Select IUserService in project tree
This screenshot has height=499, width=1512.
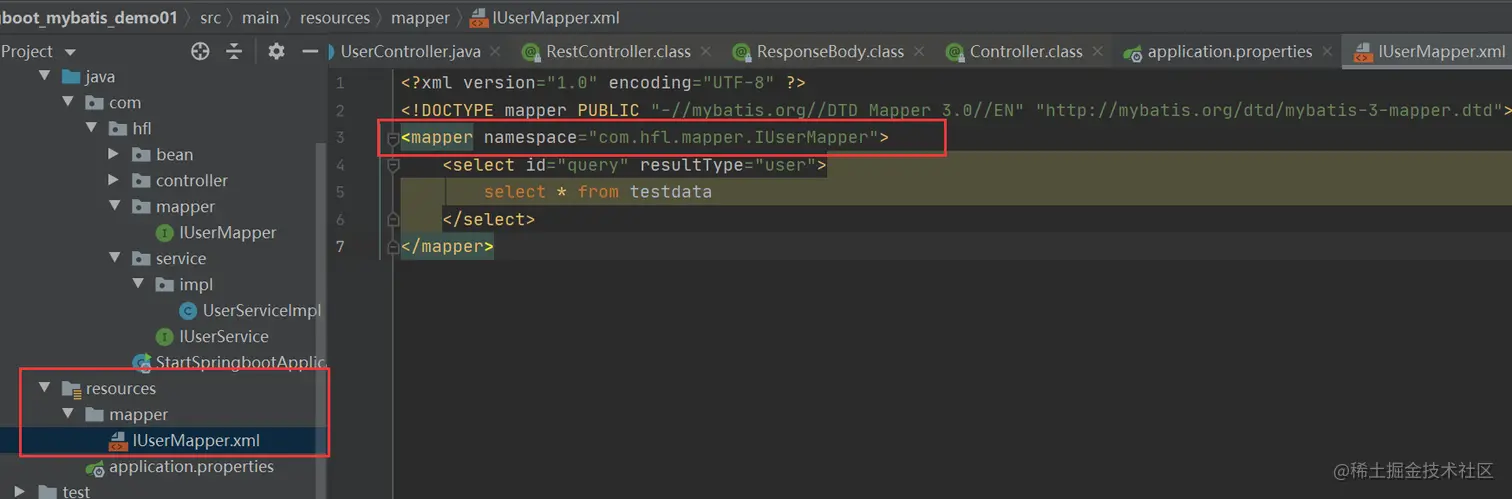(x=224, y=336)
